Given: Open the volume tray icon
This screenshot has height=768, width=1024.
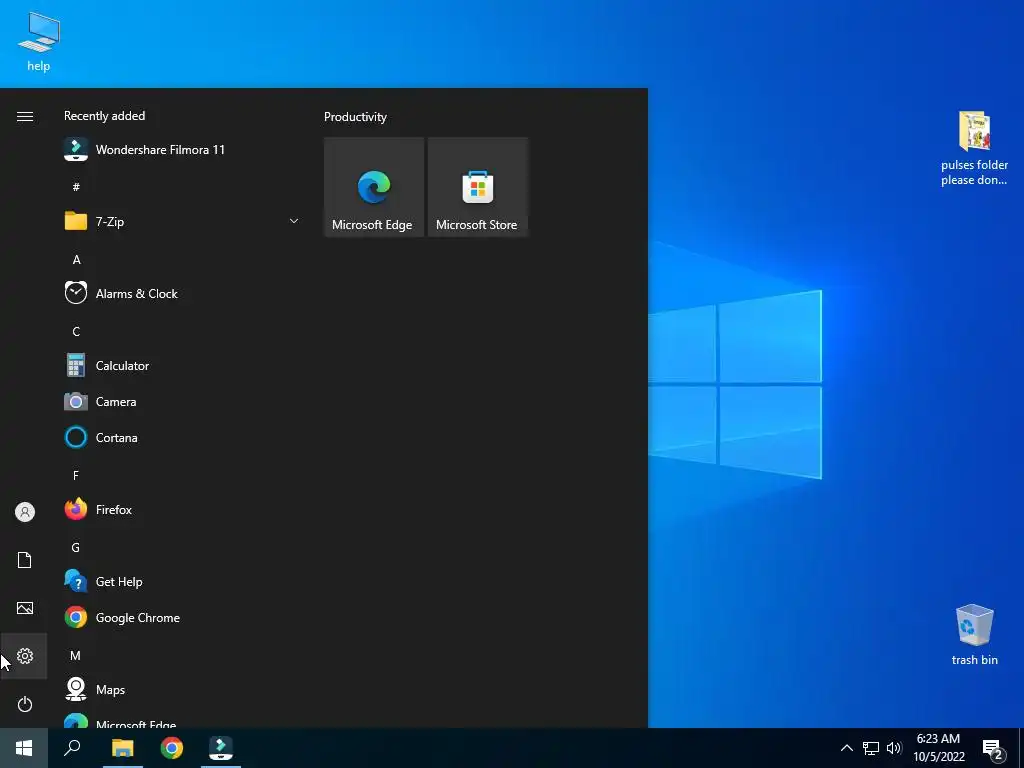Looking at the screenshot, I should pyautogui.click(x=894, y=748).
